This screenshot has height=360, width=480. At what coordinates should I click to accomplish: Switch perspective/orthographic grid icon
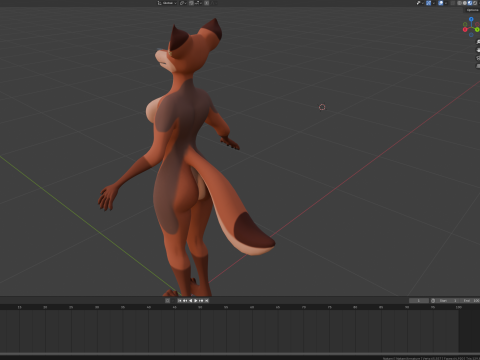[478, 66]
